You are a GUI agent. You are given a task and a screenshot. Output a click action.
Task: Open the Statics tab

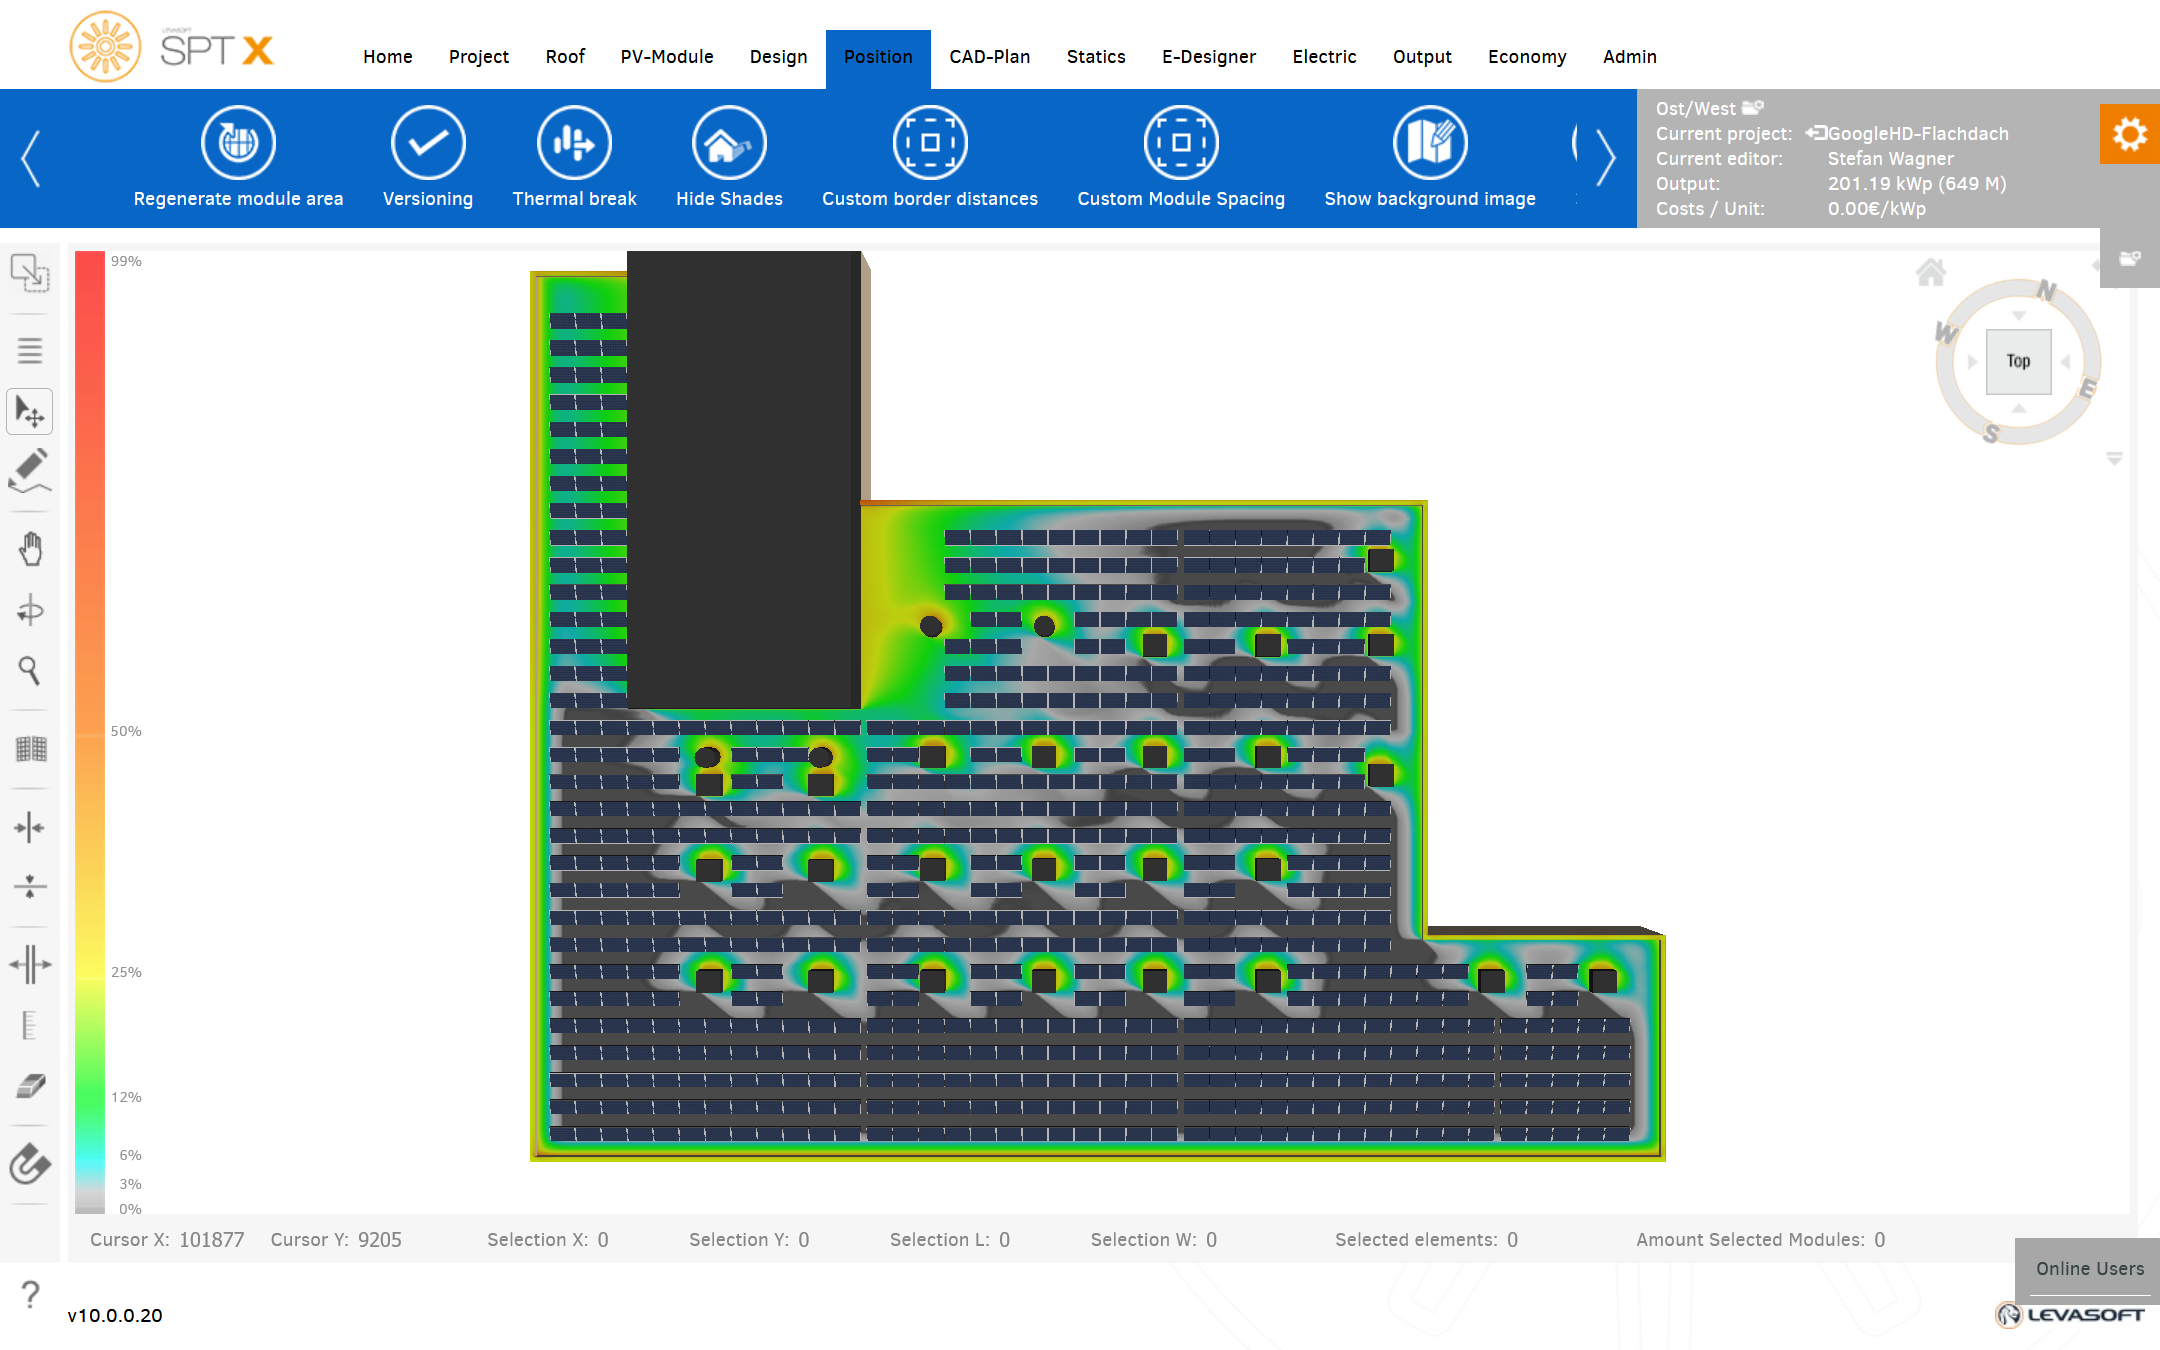pos(1096,57)
